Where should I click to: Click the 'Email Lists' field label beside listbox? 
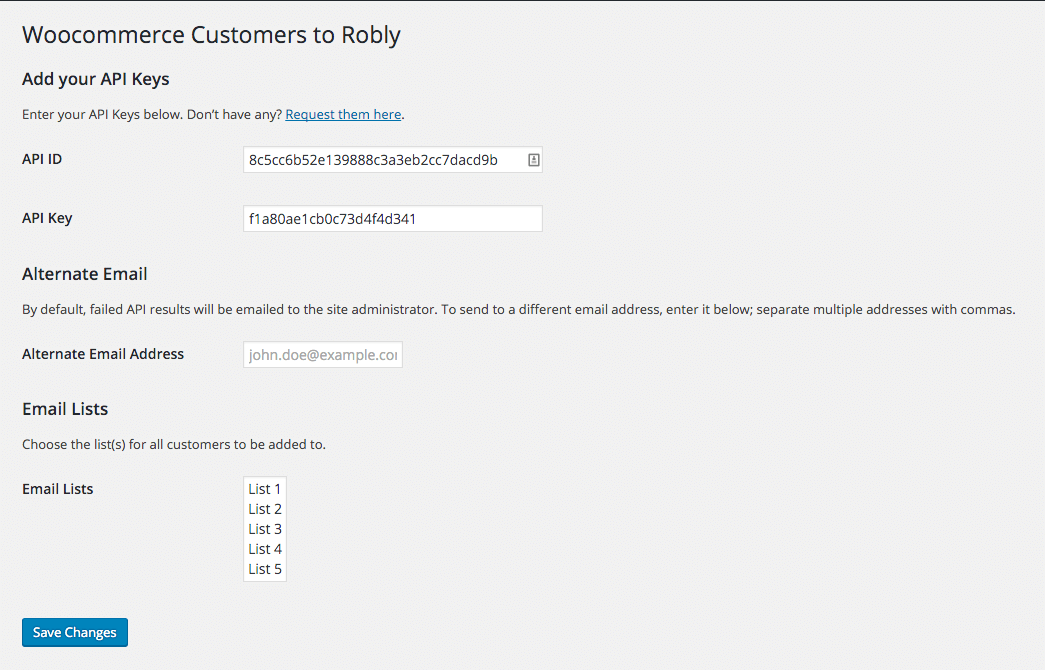[x=57, y=489]
